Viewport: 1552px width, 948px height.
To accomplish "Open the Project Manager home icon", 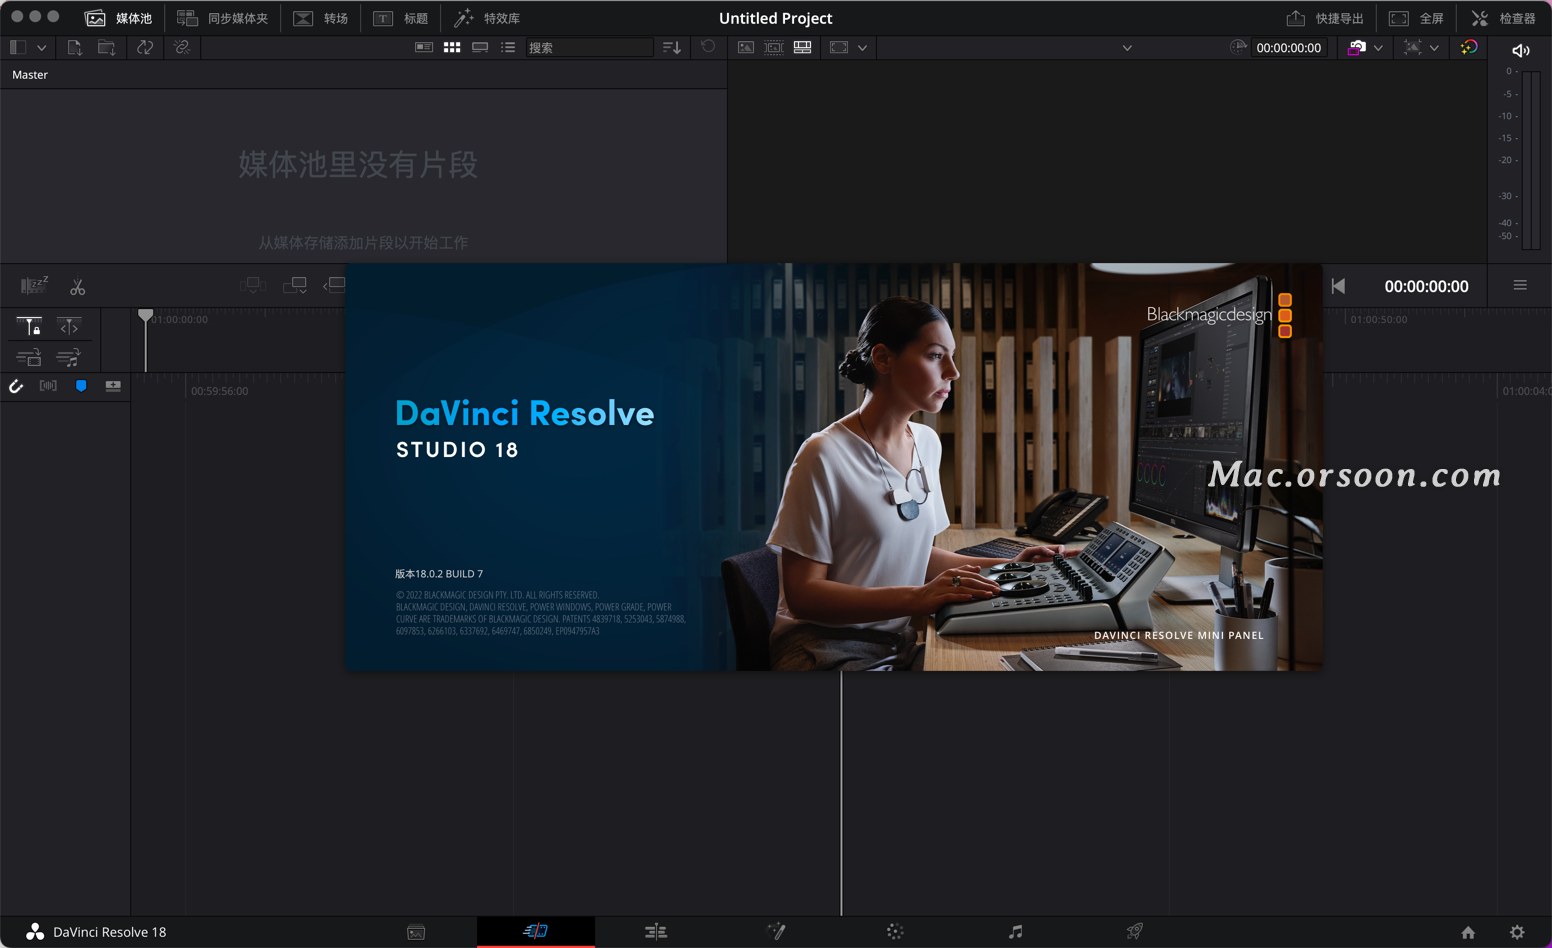I will tap(1468, 932).
